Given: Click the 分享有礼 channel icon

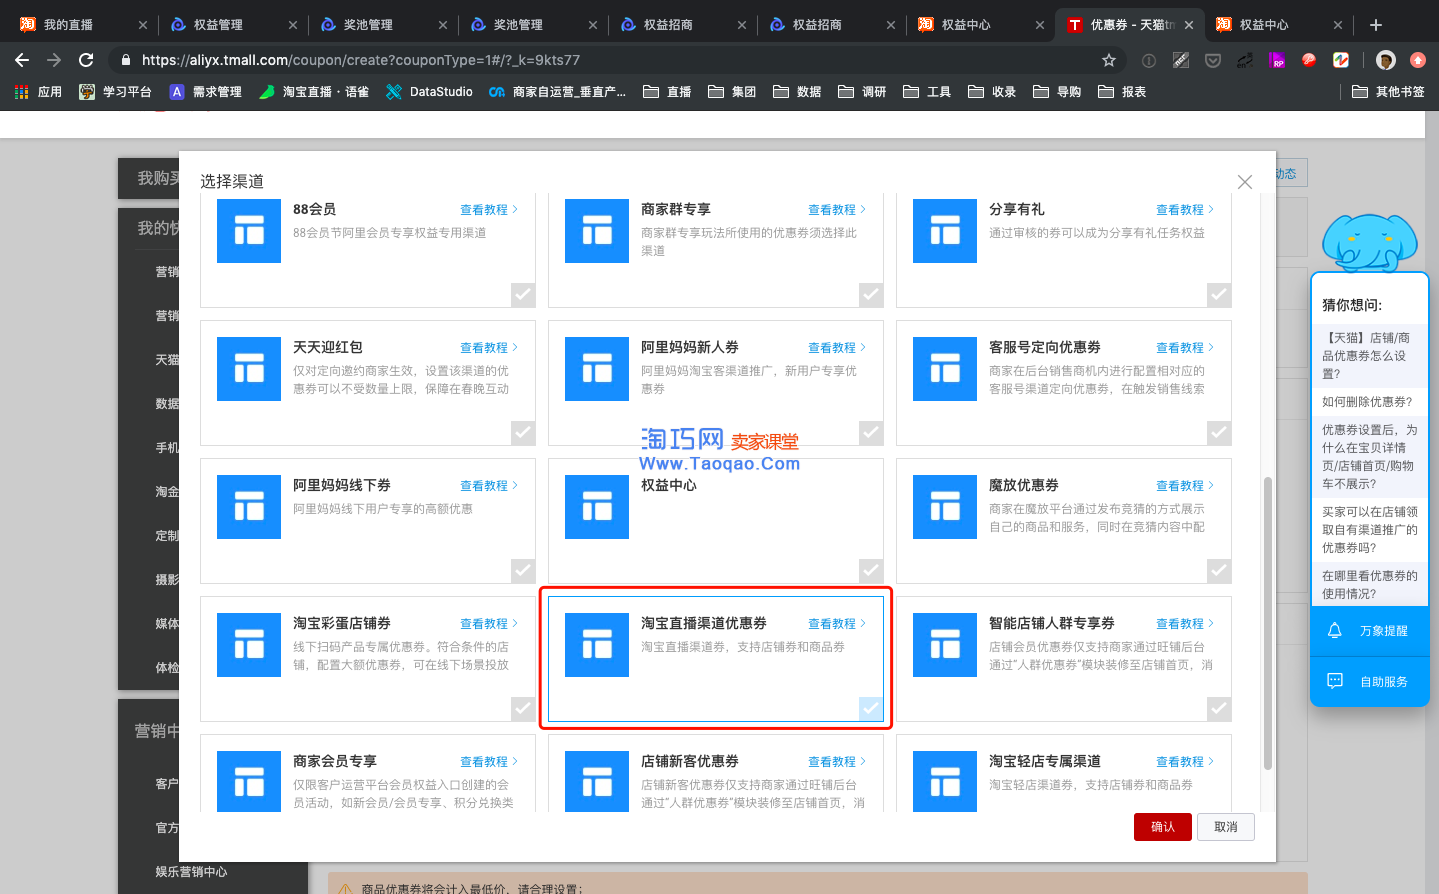Looking at the screenshot, I should [945, 231].
